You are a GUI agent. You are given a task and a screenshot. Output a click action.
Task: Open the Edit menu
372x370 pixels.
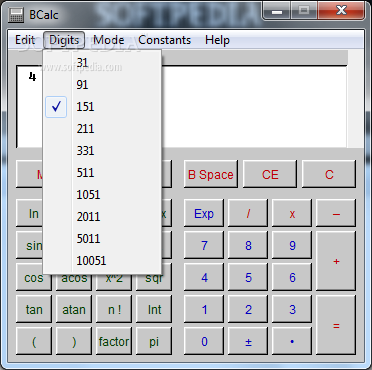(x=25, y=40)
